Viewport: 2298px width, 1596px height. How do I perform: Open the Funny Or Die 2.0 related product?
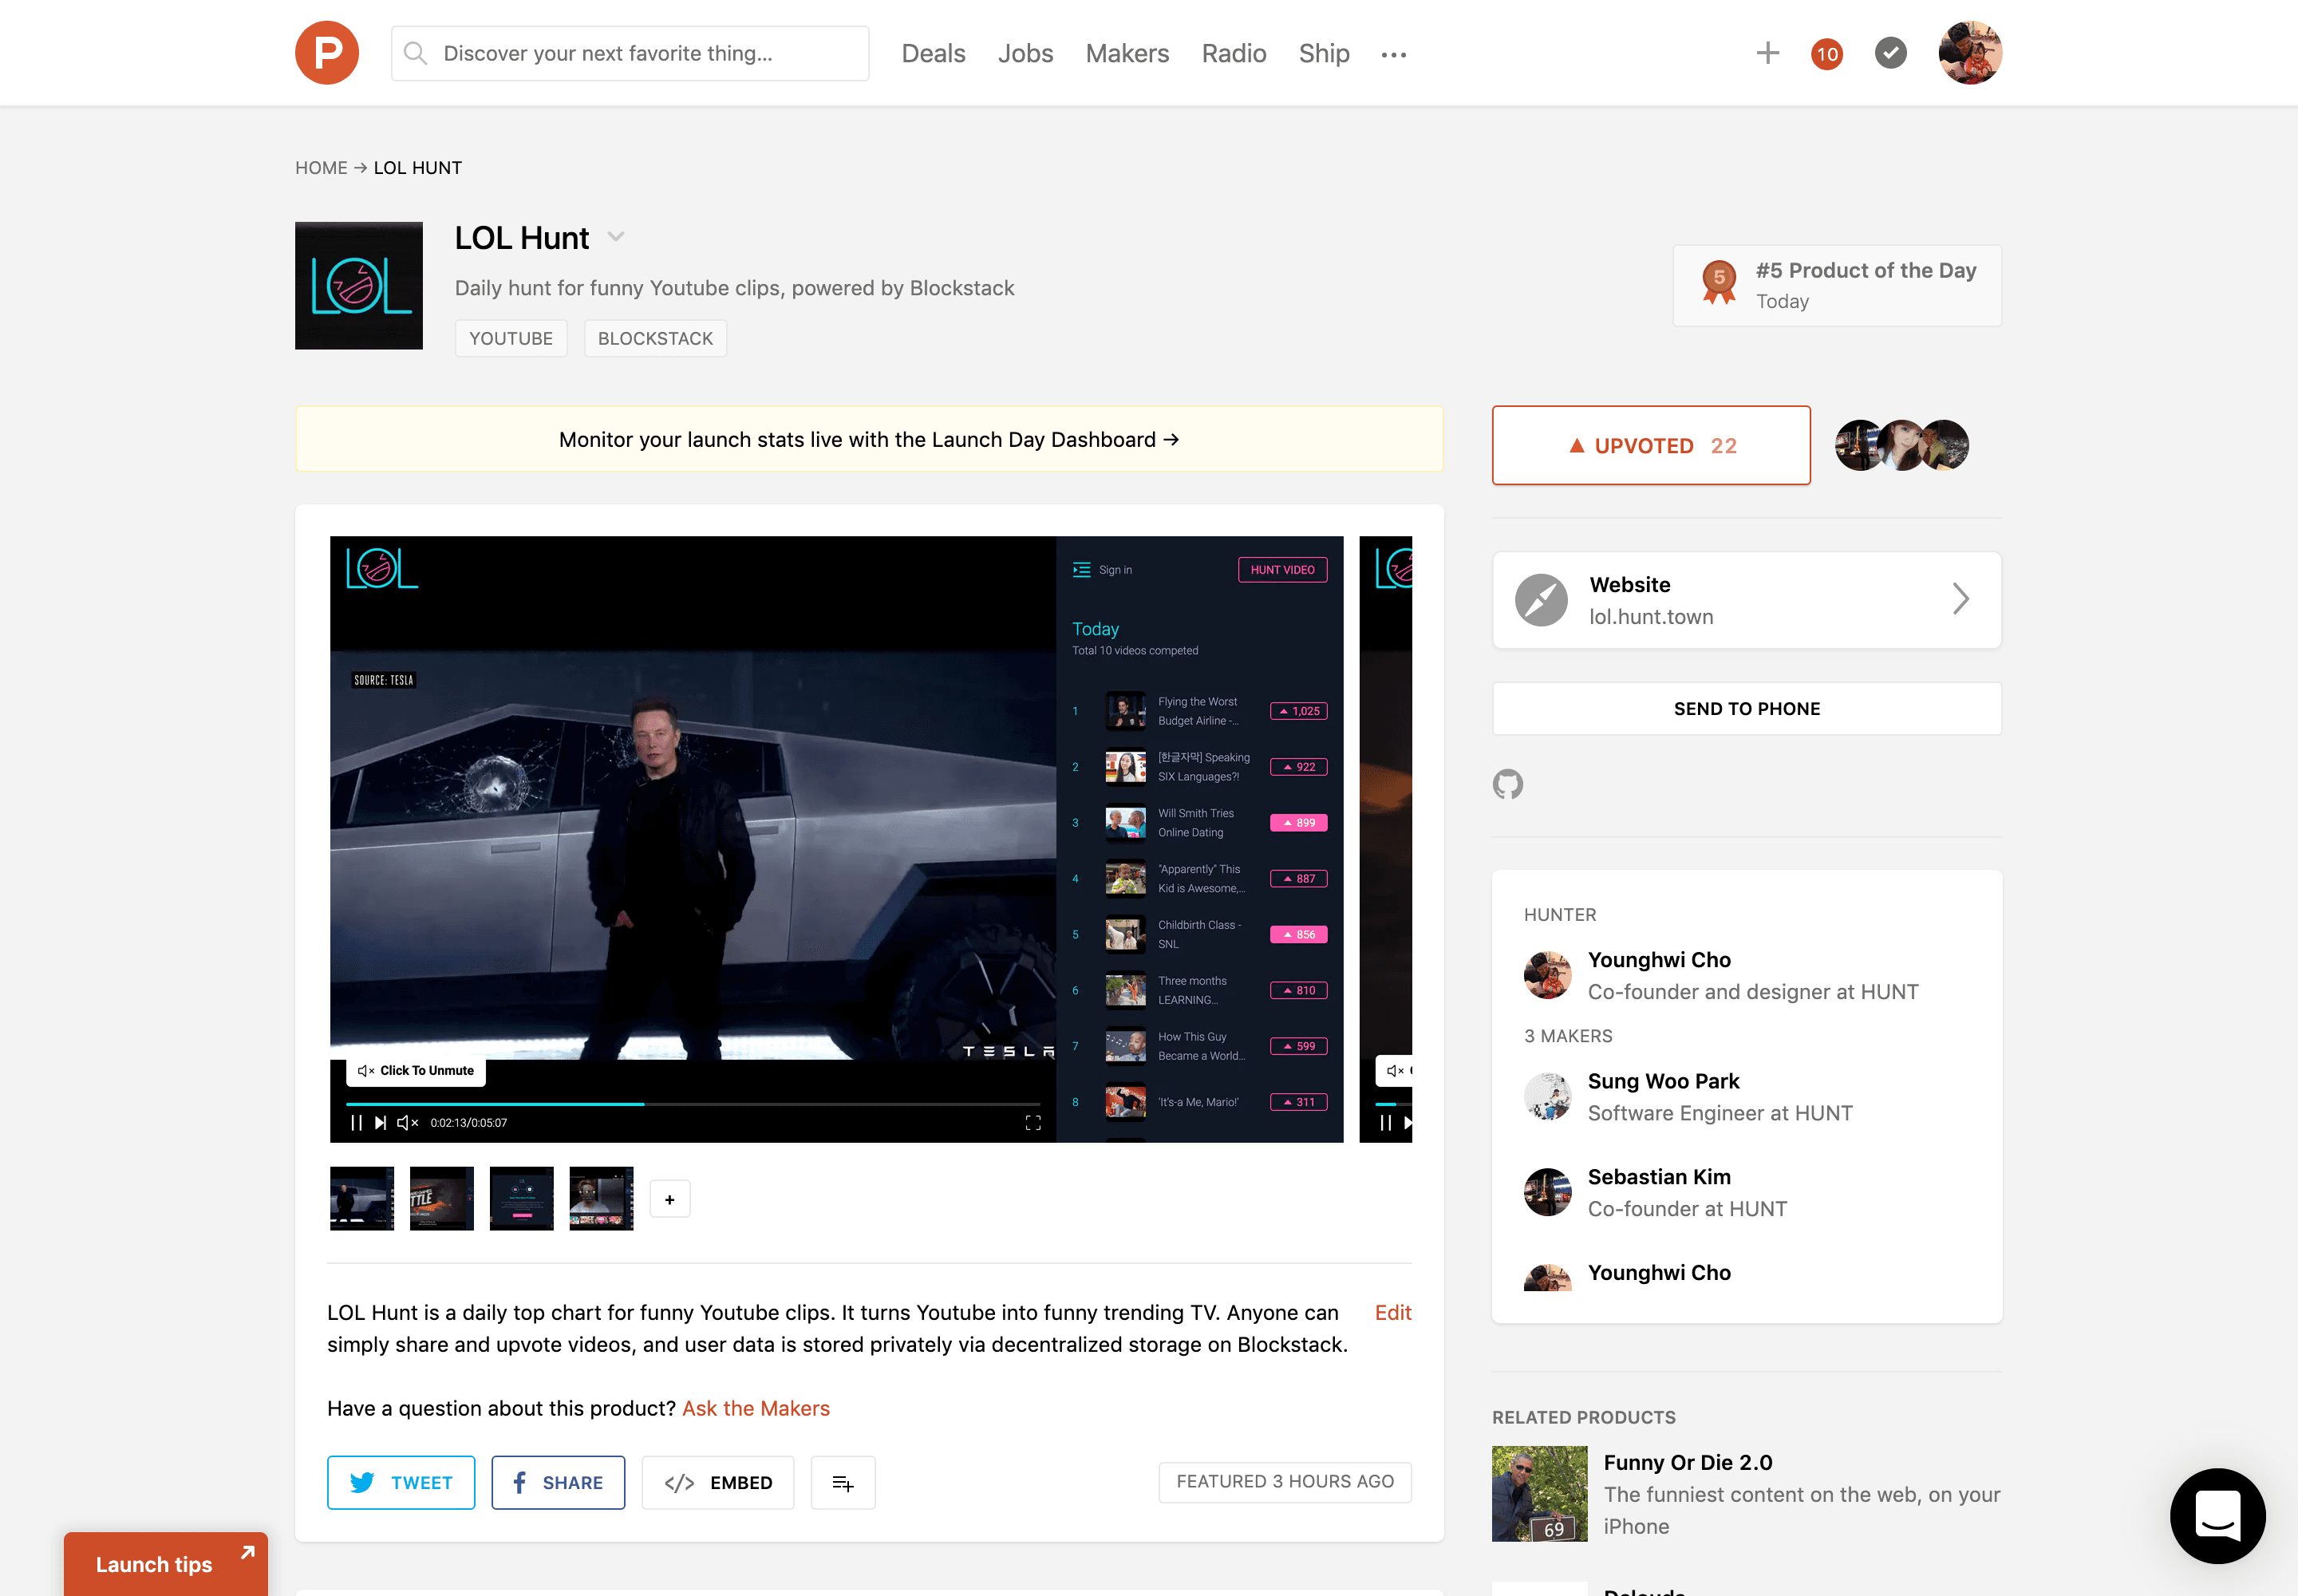1688,1463
